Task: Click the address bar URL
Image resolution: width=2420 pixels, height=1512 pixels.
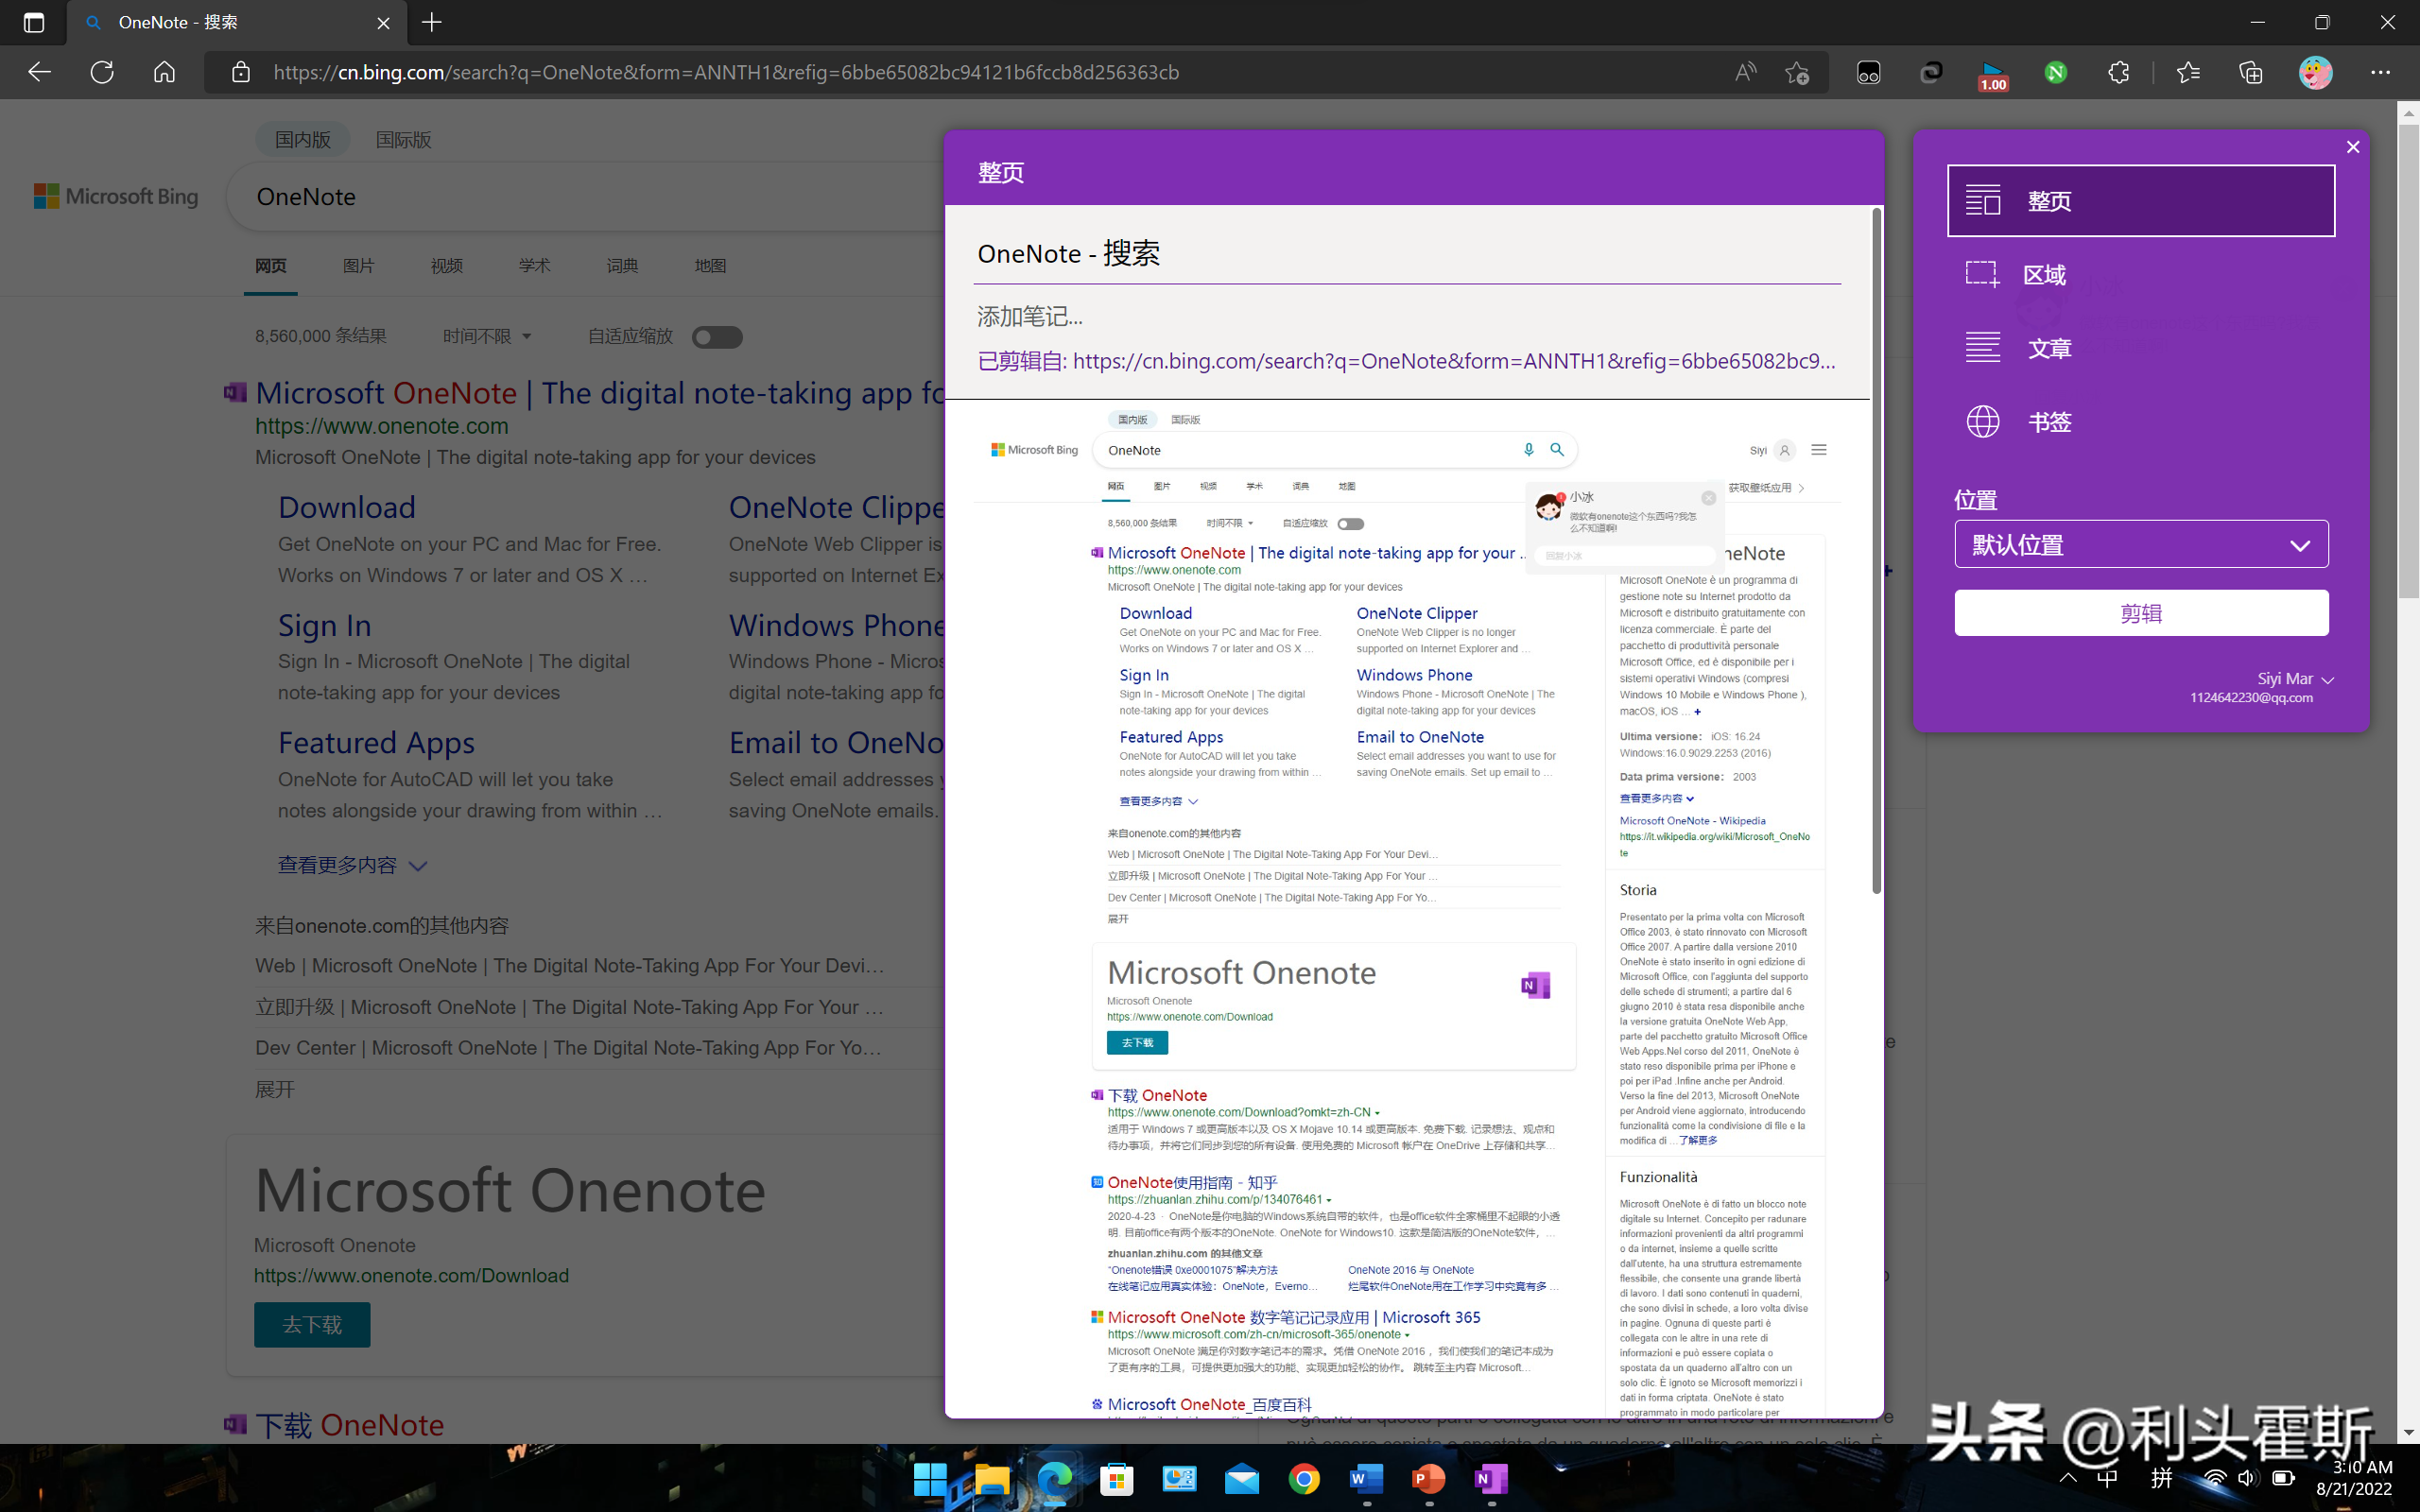Action: coord(726,72)
